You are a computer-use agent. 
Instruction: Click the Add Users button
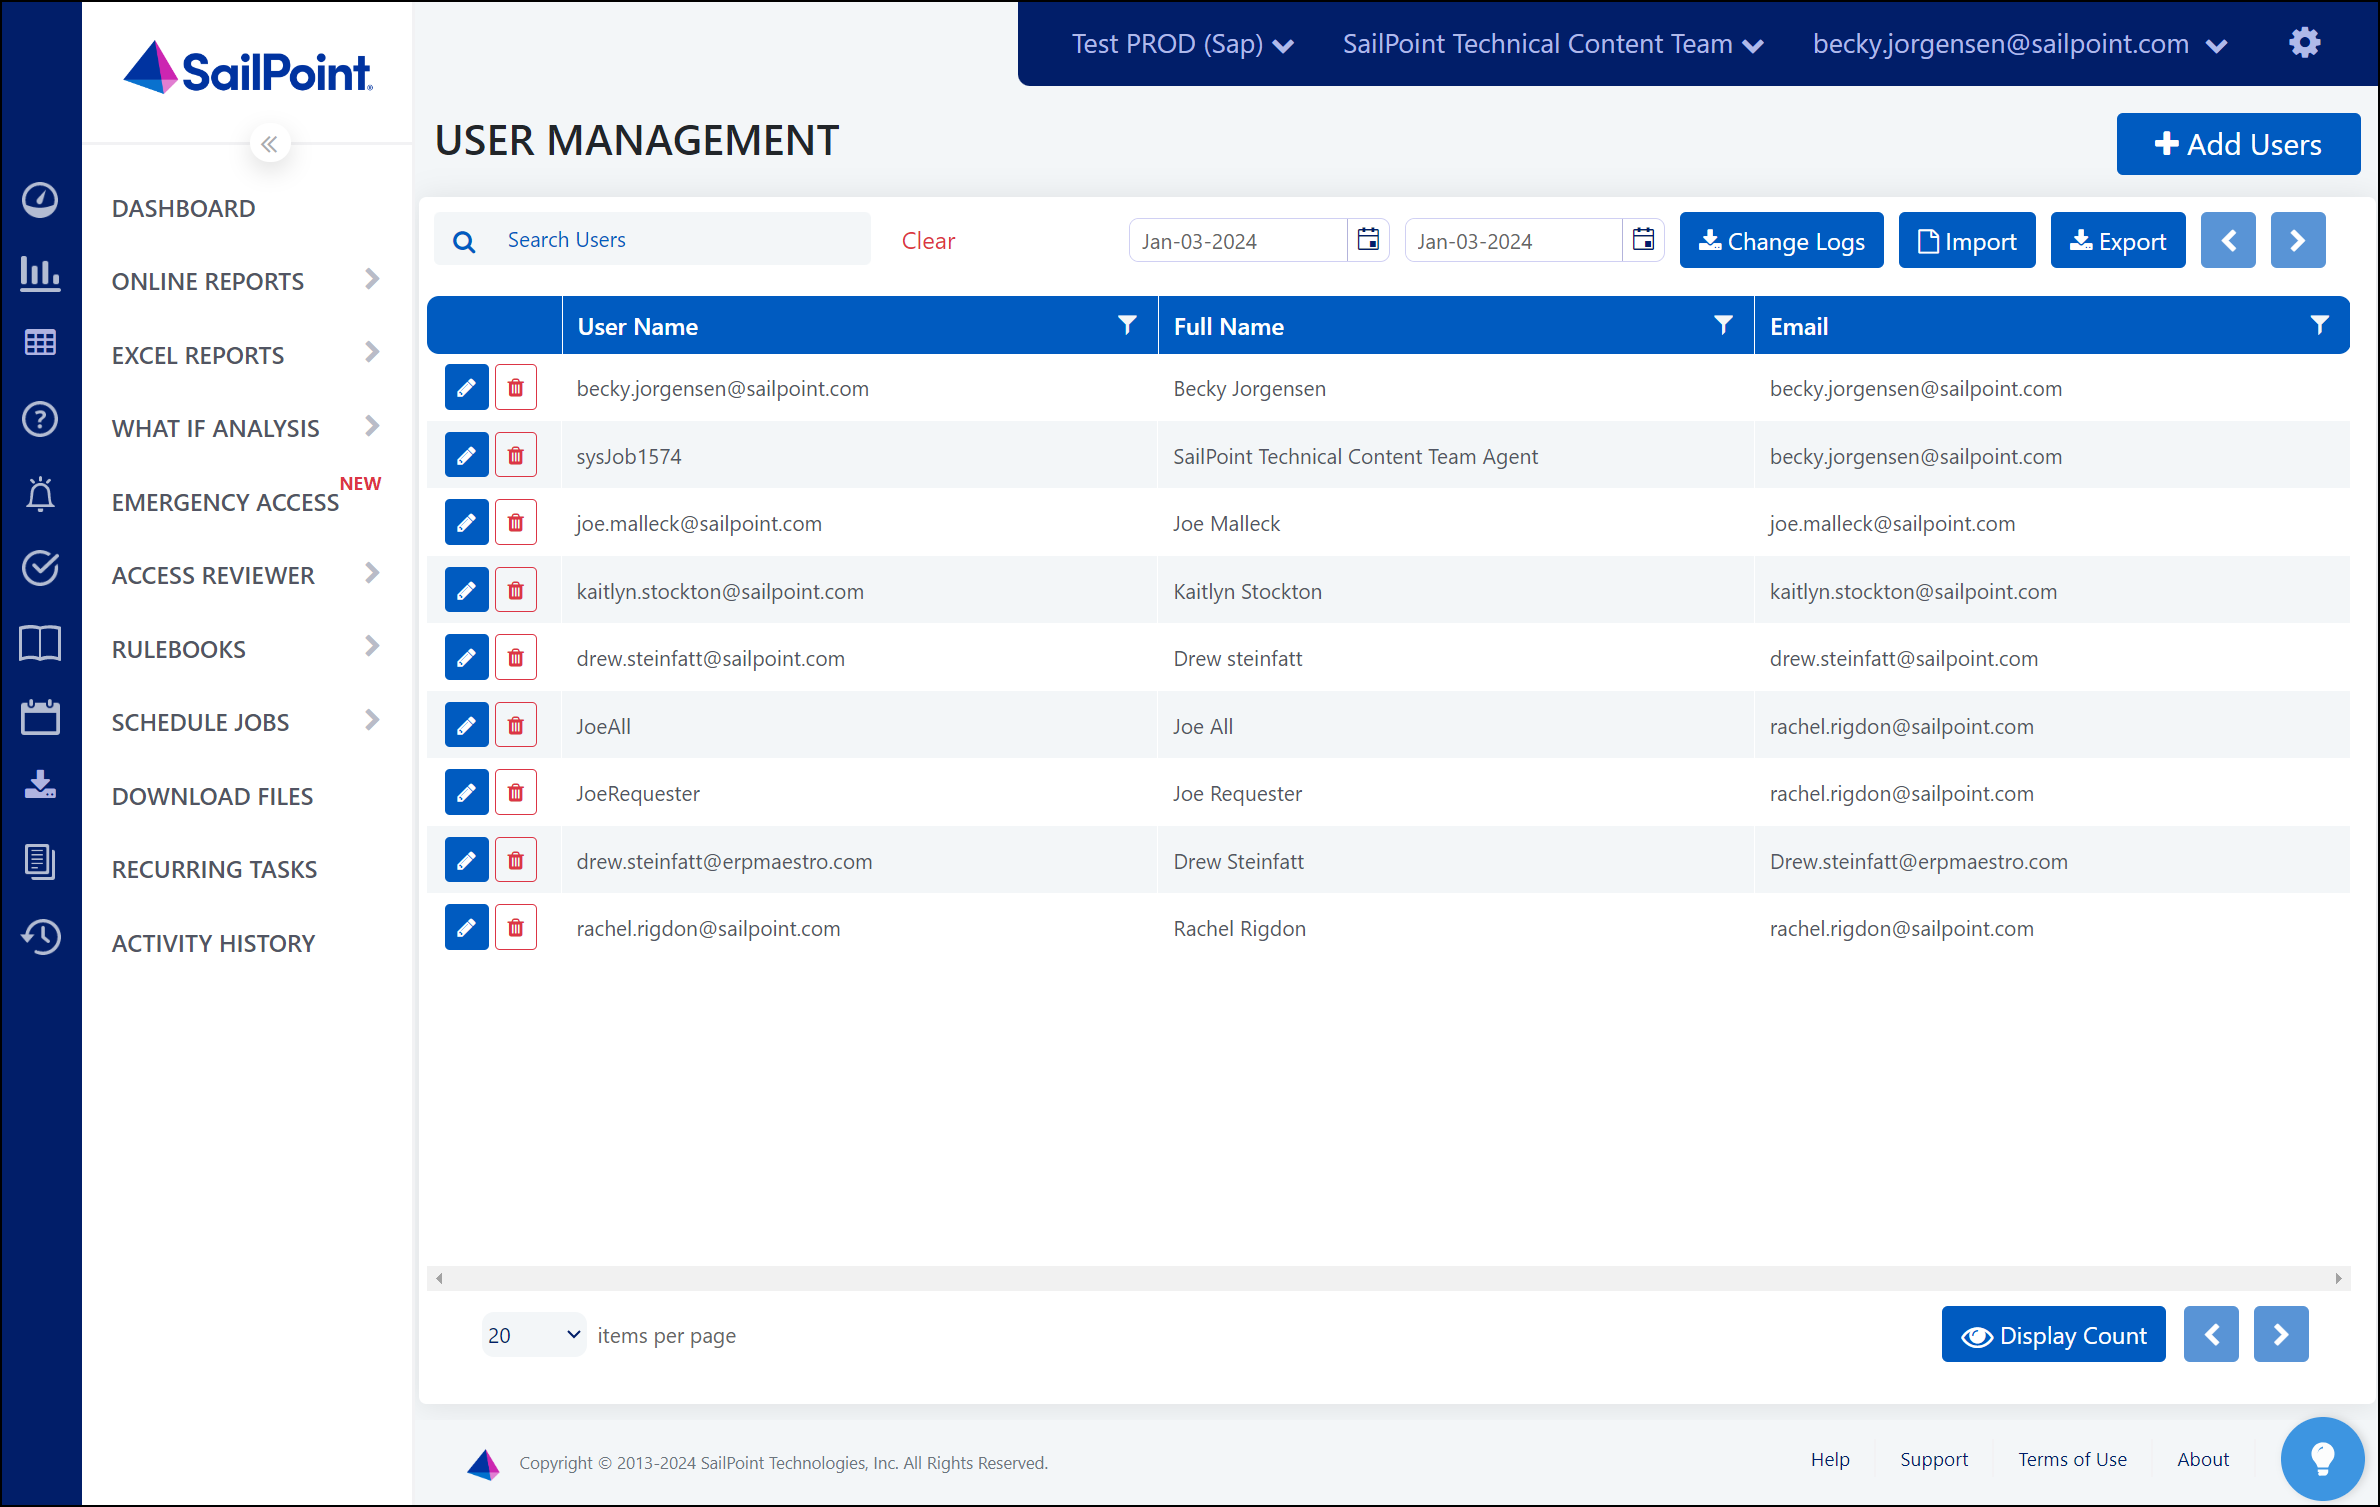pos(2238,145)
